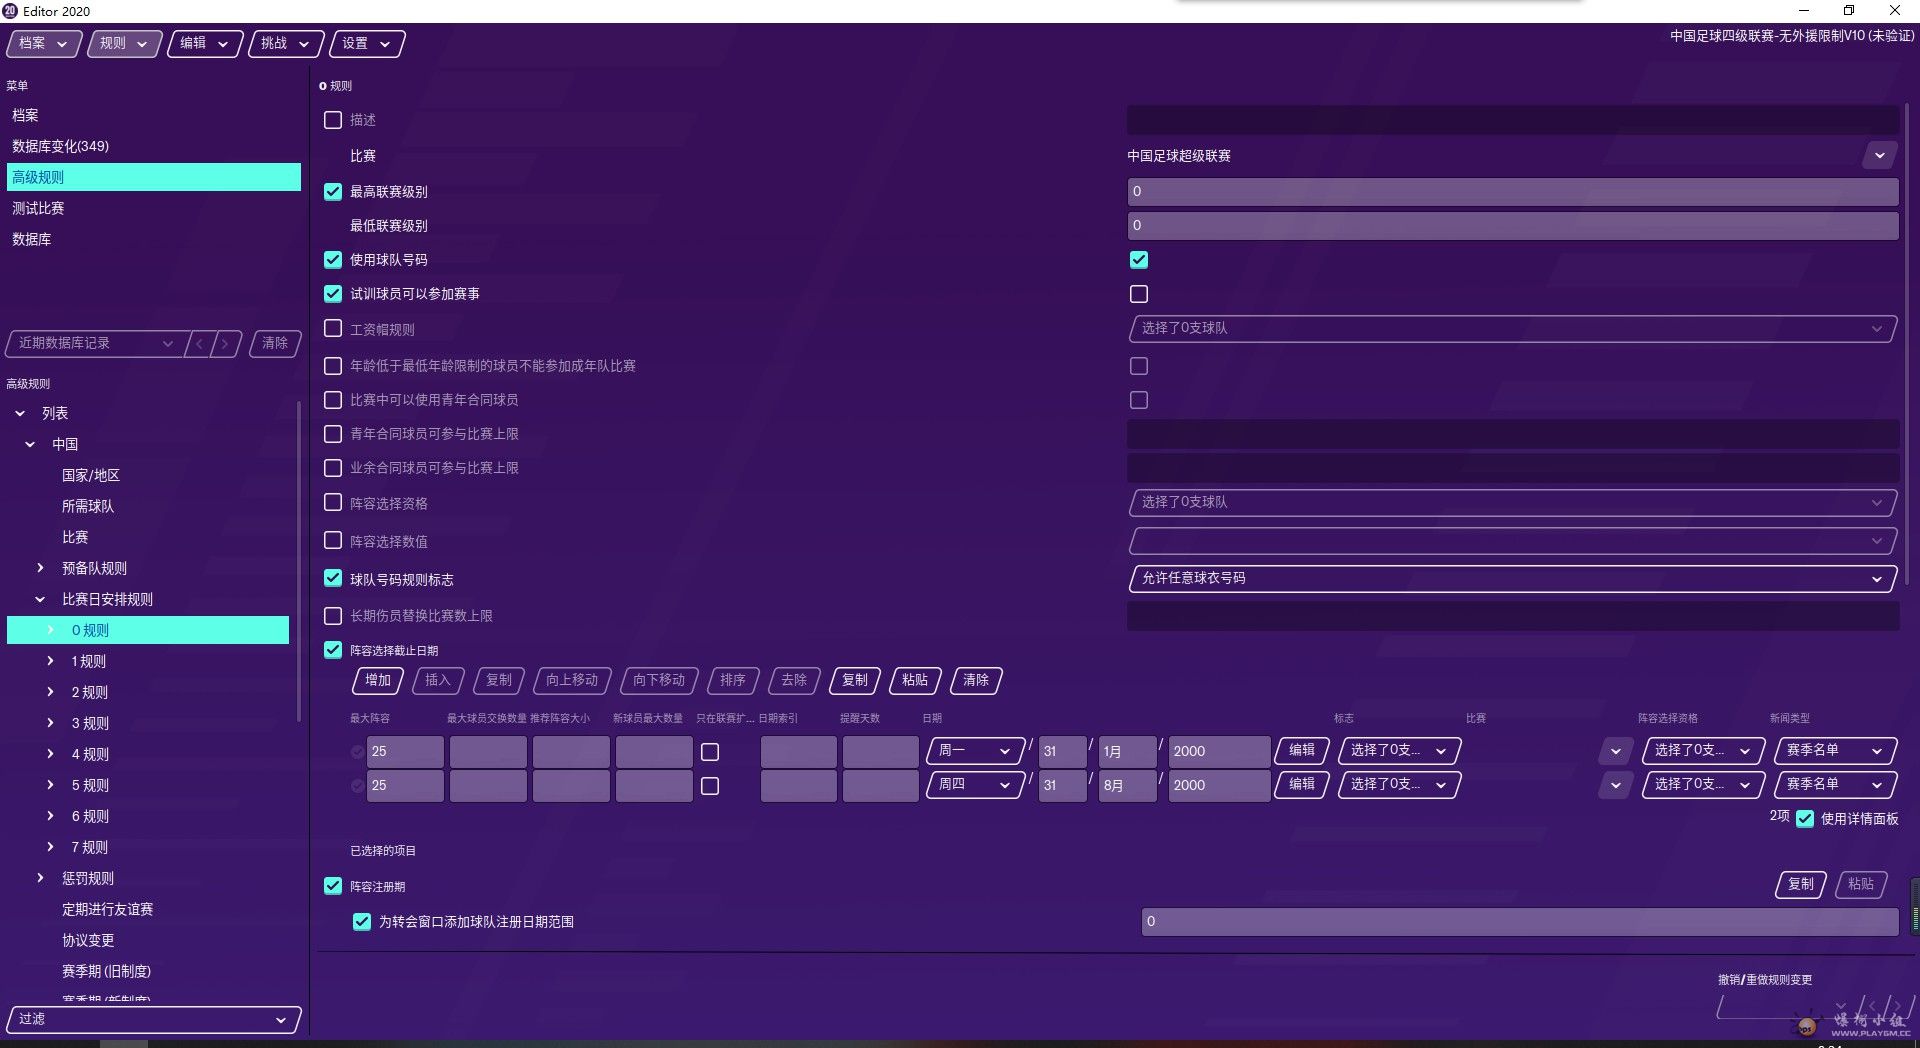Click the second deadline row's competition arrow button
1920x1048 pixels.
click(x=1615, y=785)
